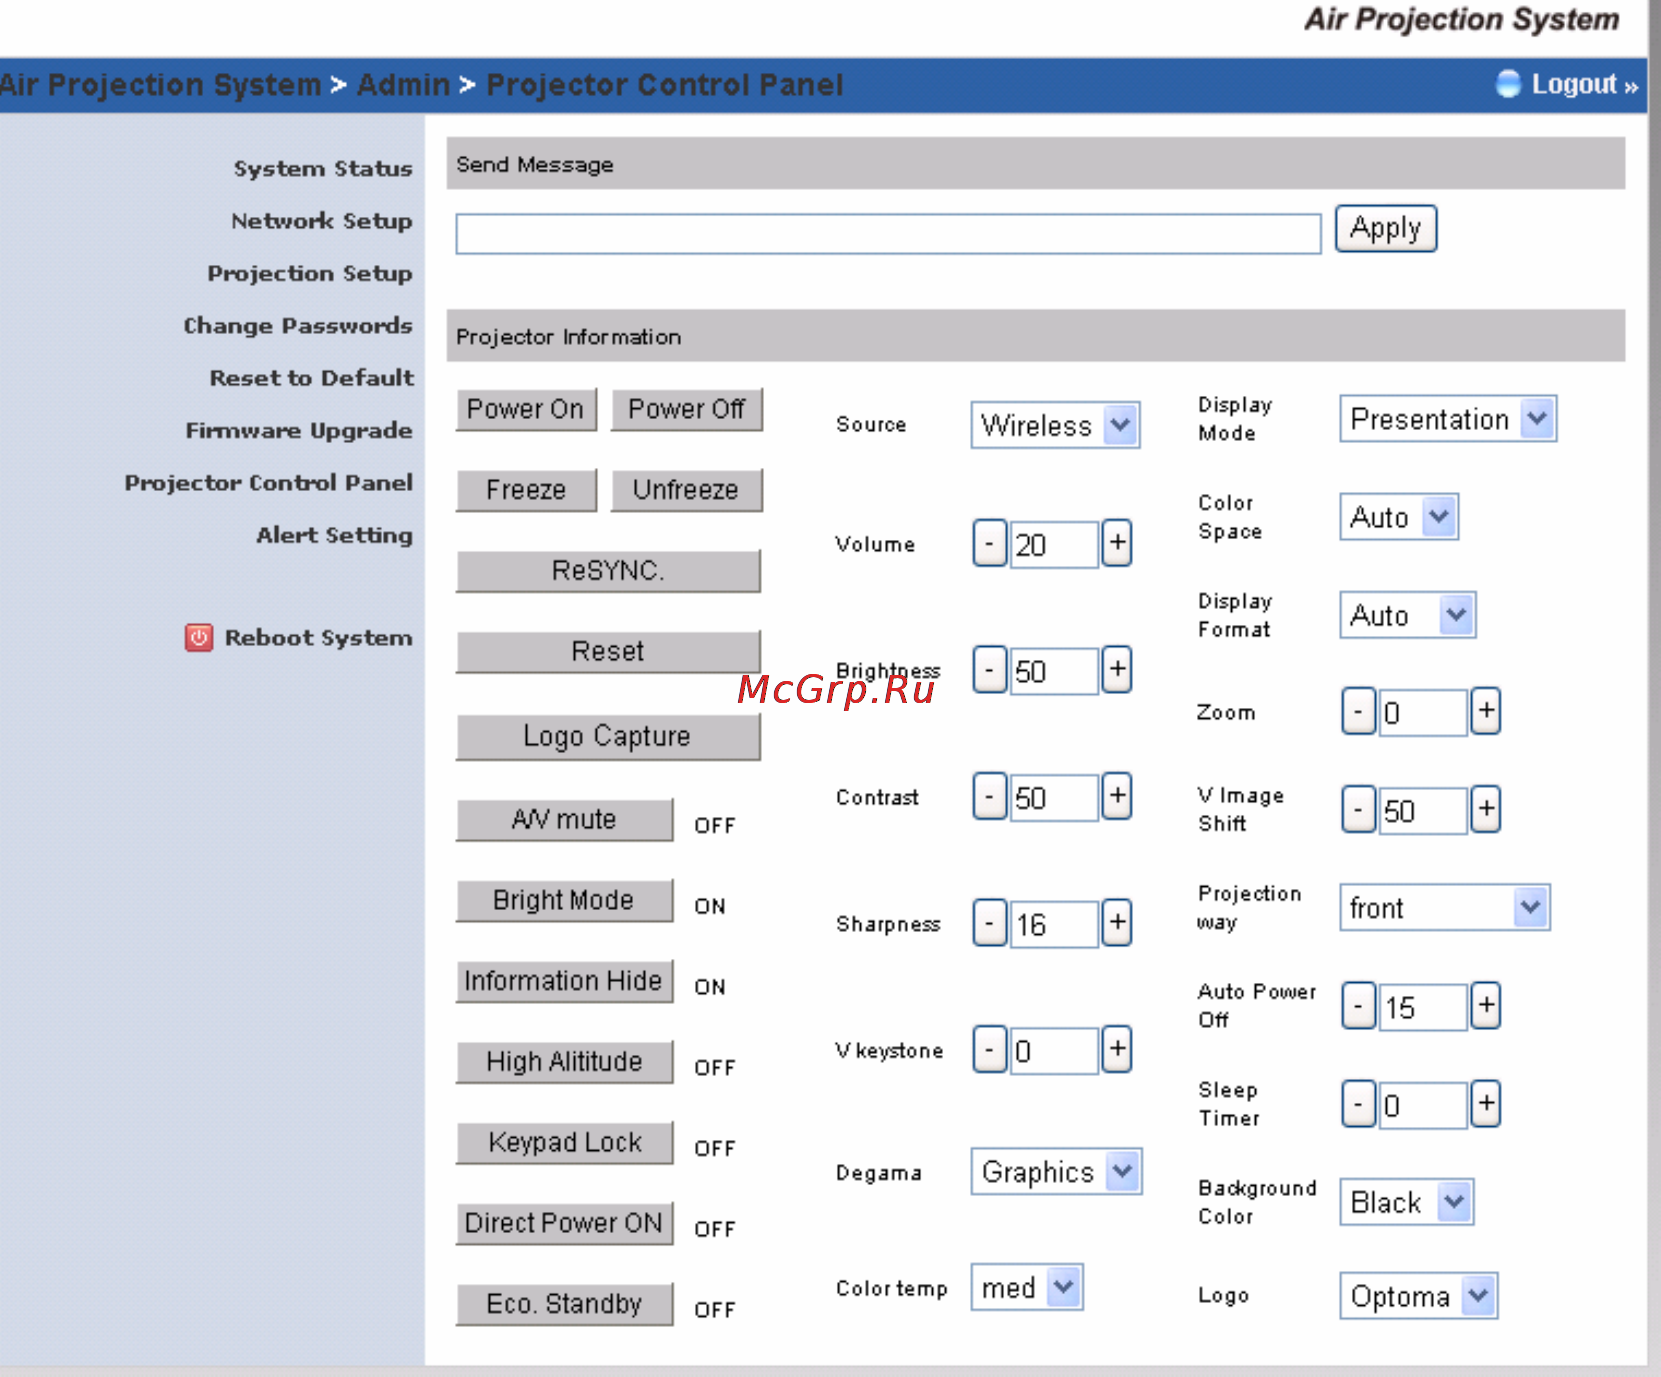
Task: Open Firmware Upgrade page
Action: (299, 431)
